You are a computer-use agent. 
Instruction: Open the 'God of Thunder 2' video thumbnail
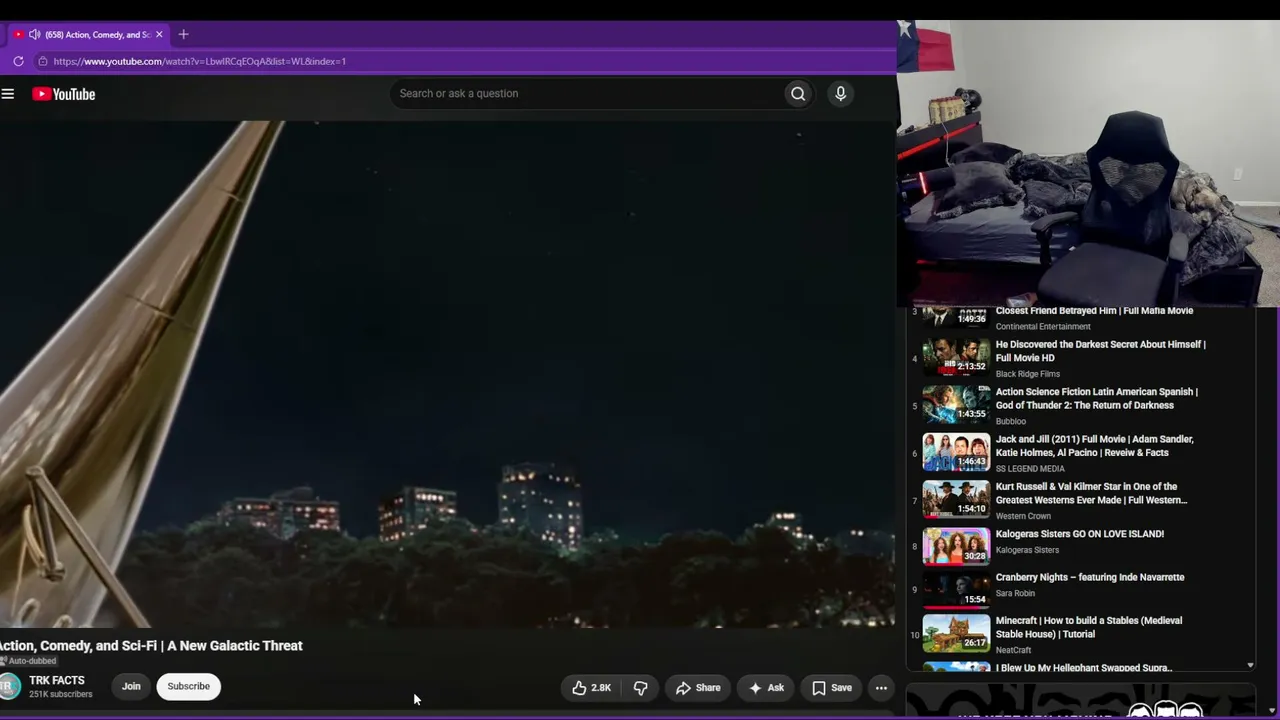tap(956, 403)
